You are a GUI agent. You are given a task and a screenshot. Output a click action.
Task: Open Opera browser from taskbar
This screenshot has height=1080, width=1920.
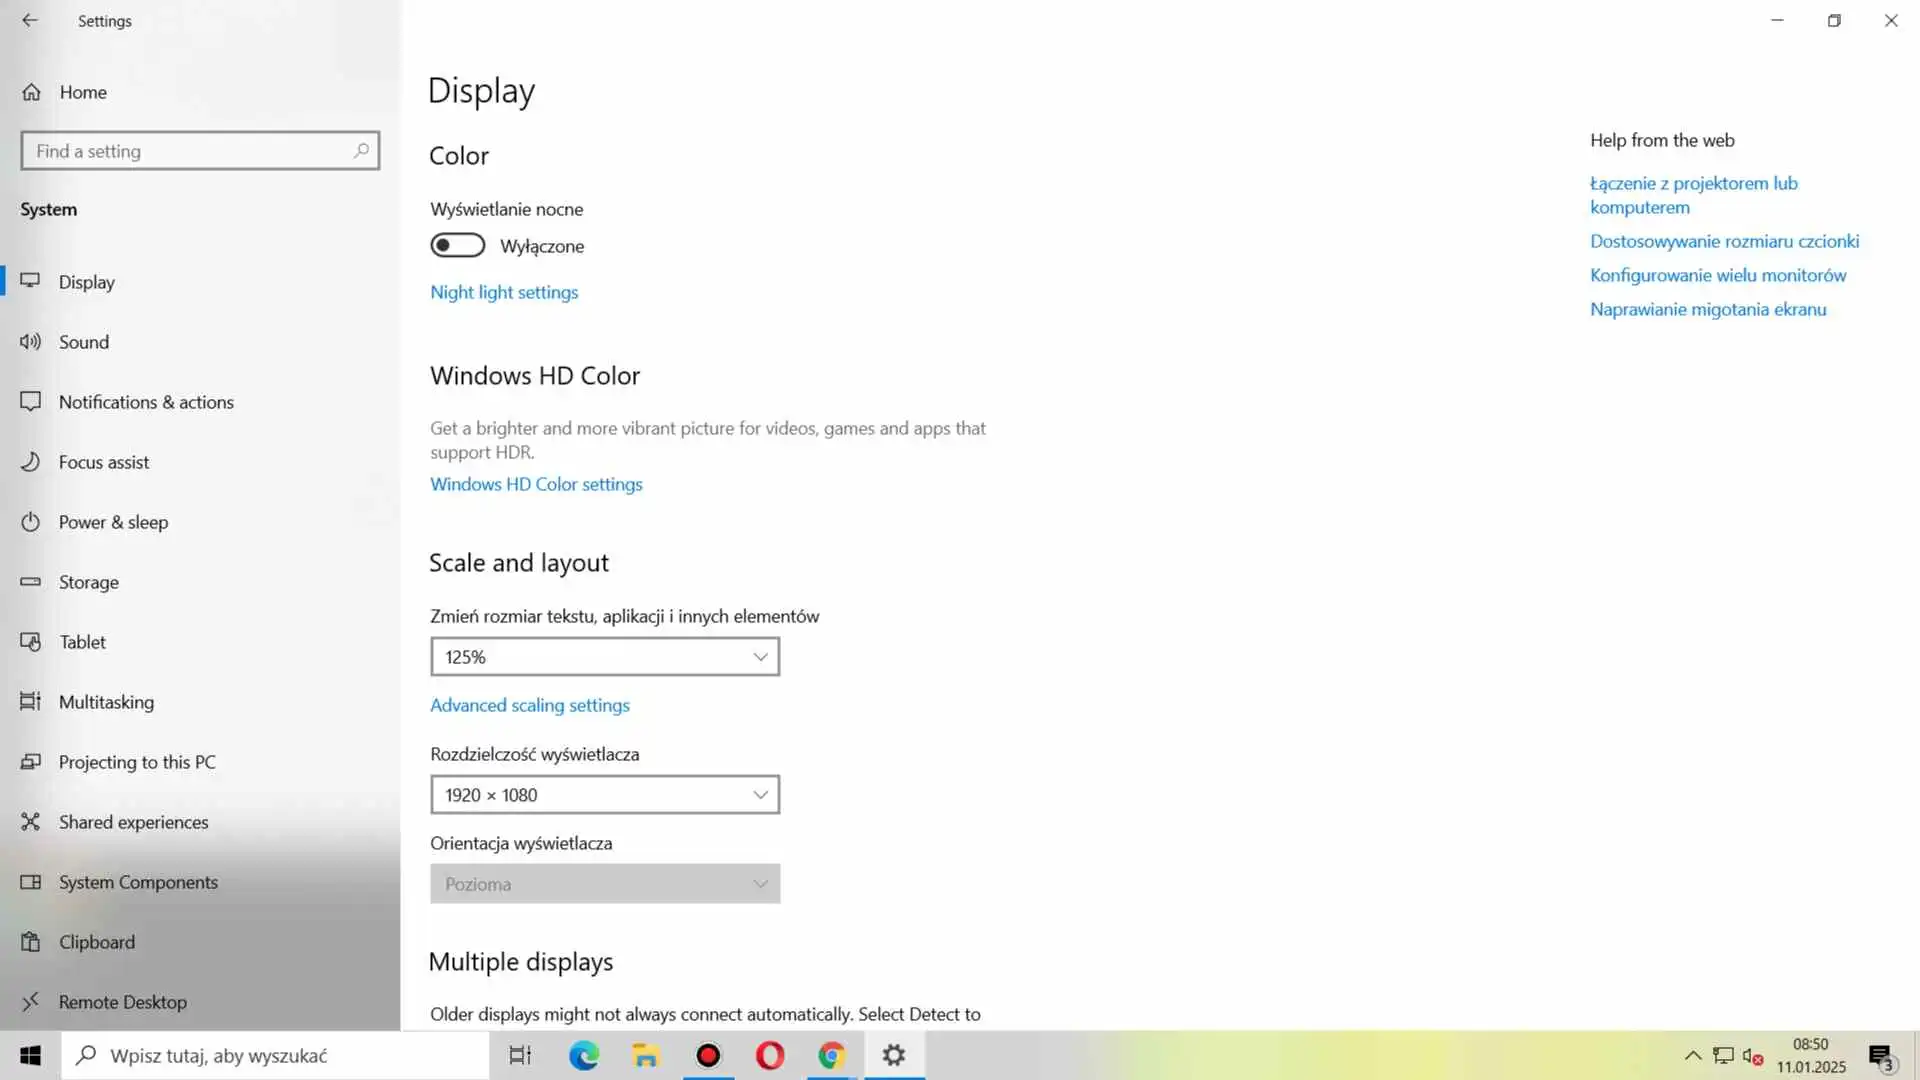click(770, 1056)
